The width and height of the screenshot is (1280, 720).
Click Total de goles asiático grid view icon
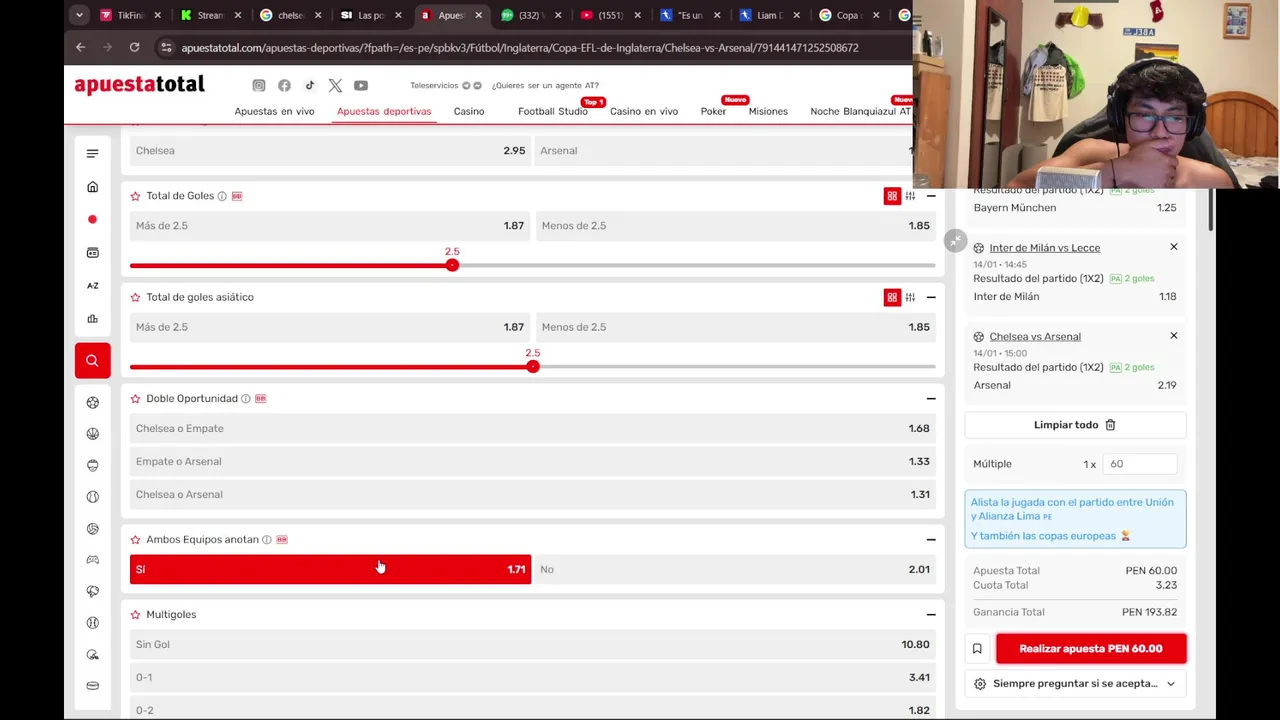(892, 297)
